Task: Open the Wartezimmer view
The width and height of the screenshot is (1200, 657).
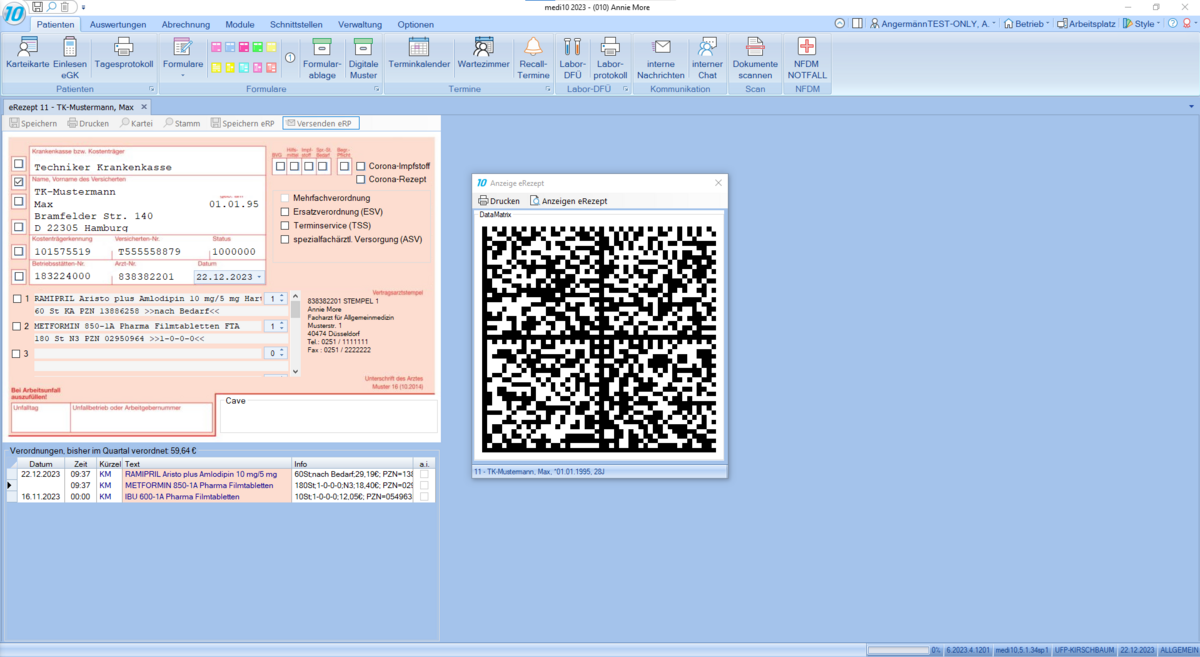Action: click(x=484, y=55)
